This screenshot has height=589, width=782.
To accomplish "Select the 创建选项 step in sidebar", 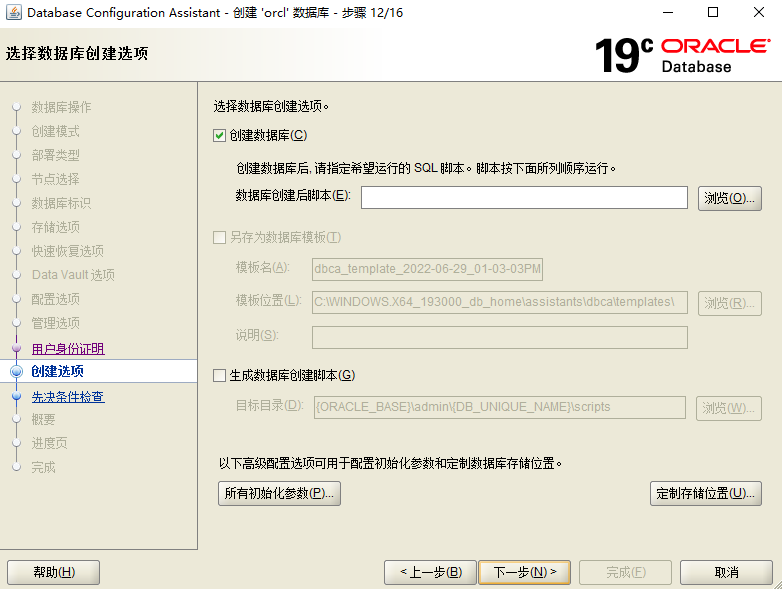I will pyautogui.click(x=58, y=372).
